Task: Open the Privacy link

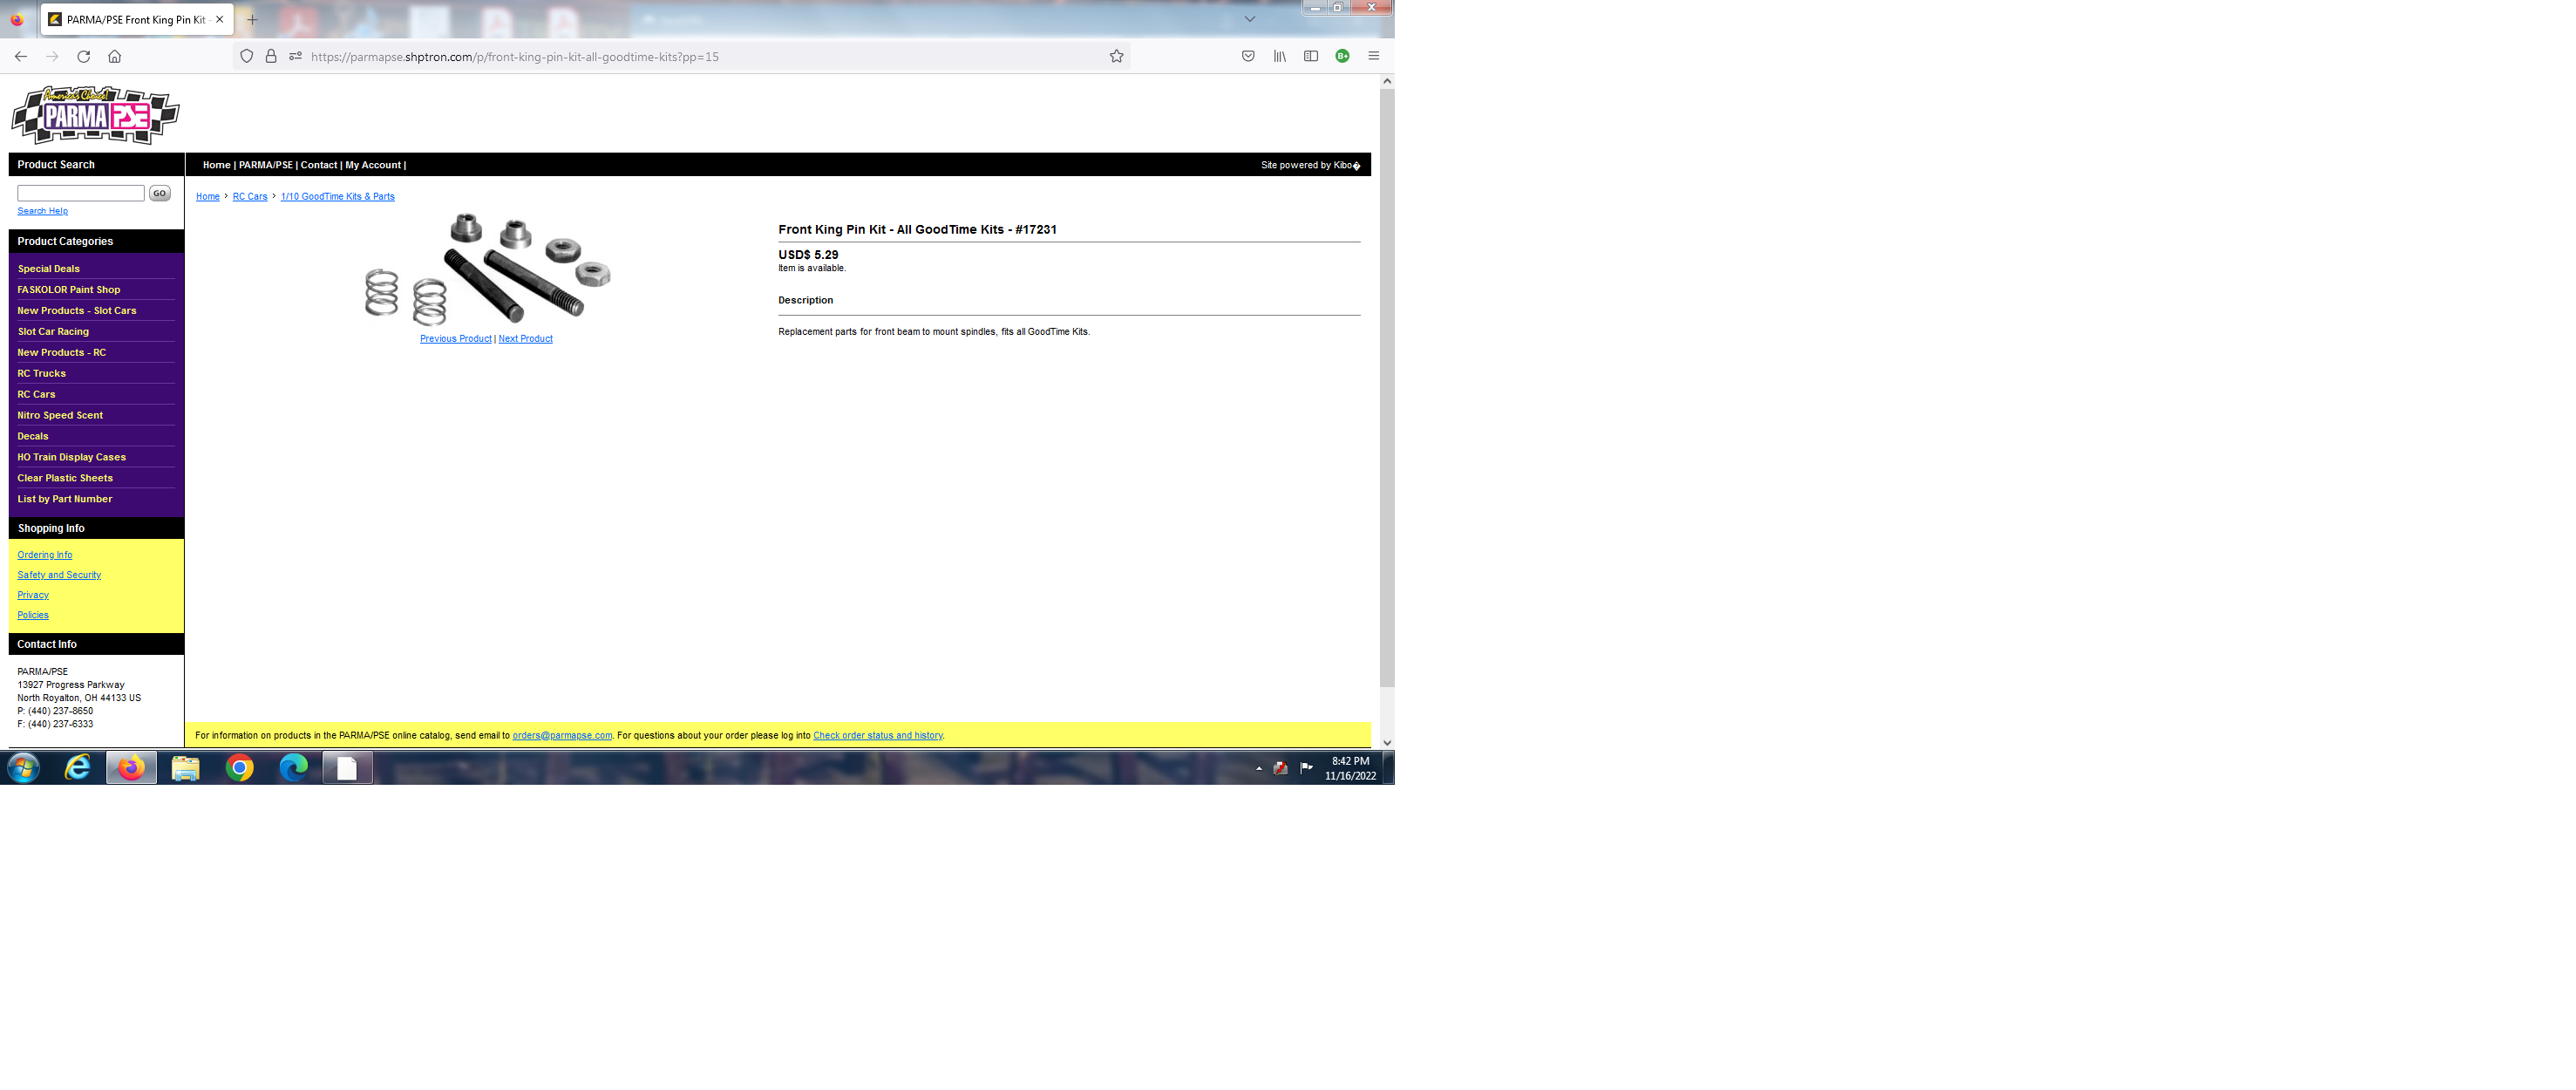Action: point(33,595)
